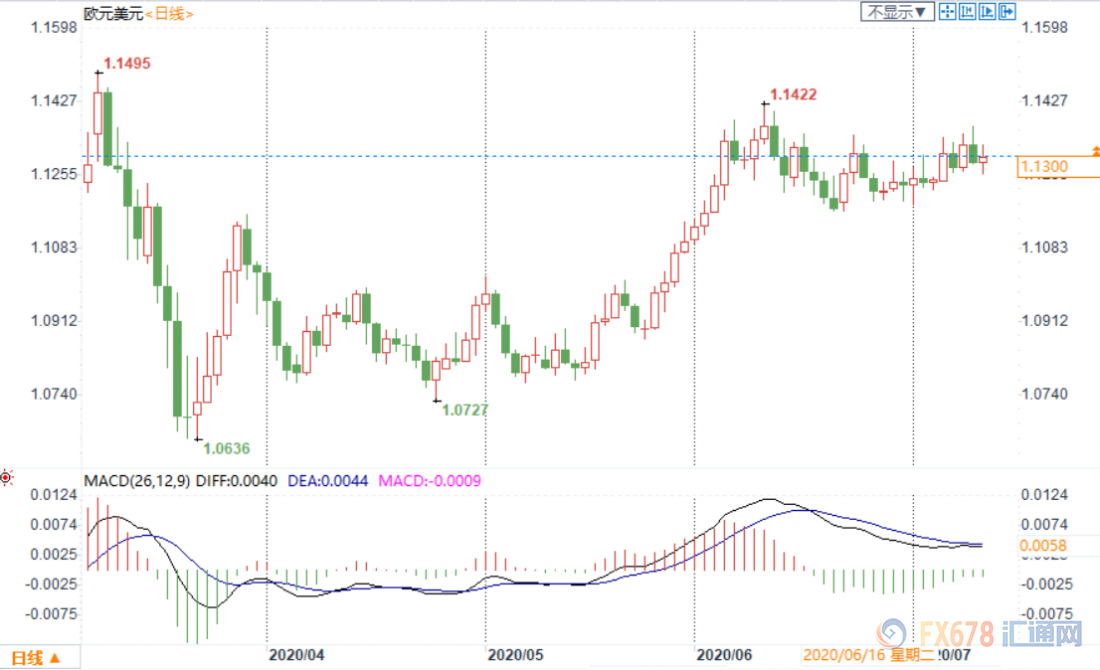
Task: Click the 1.1300 current price tag
Action: click(1043, 167)
